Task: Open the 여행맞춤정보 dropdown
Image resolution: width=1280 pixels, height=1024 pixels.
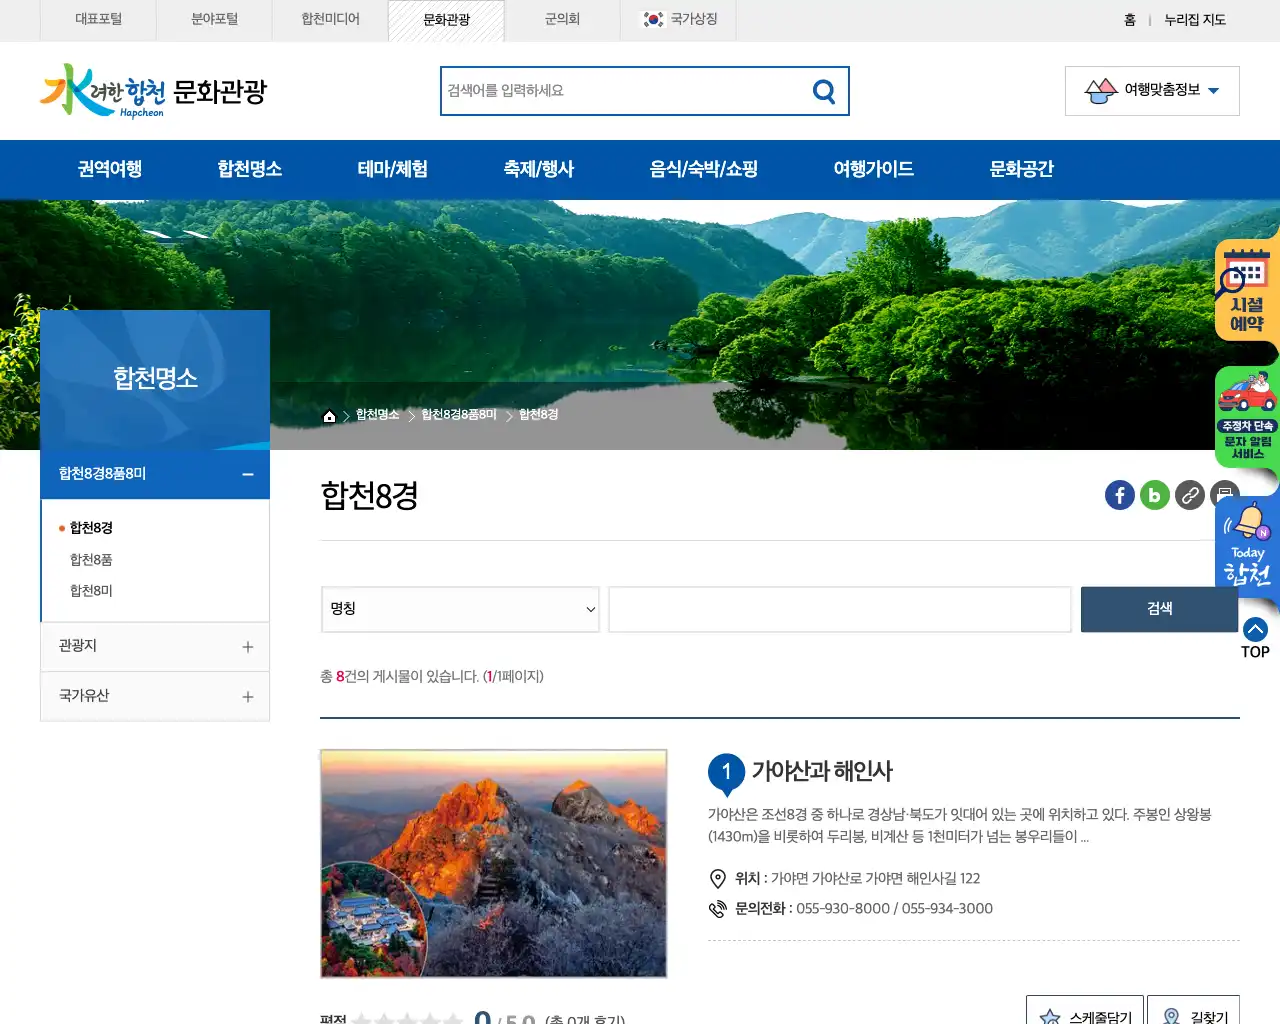Action: [x=1151, y=90]
